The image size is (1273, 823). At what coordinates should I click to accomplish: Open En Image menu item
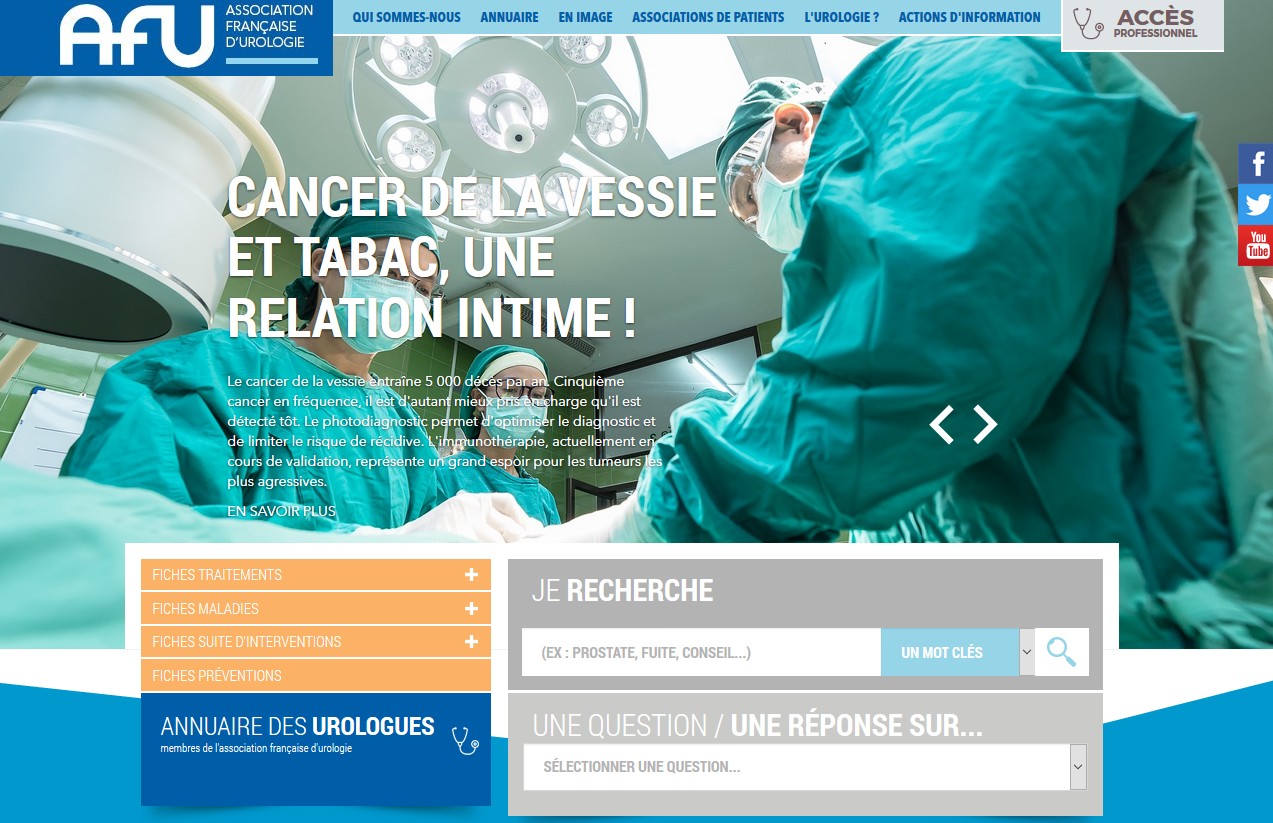[585, 17]
